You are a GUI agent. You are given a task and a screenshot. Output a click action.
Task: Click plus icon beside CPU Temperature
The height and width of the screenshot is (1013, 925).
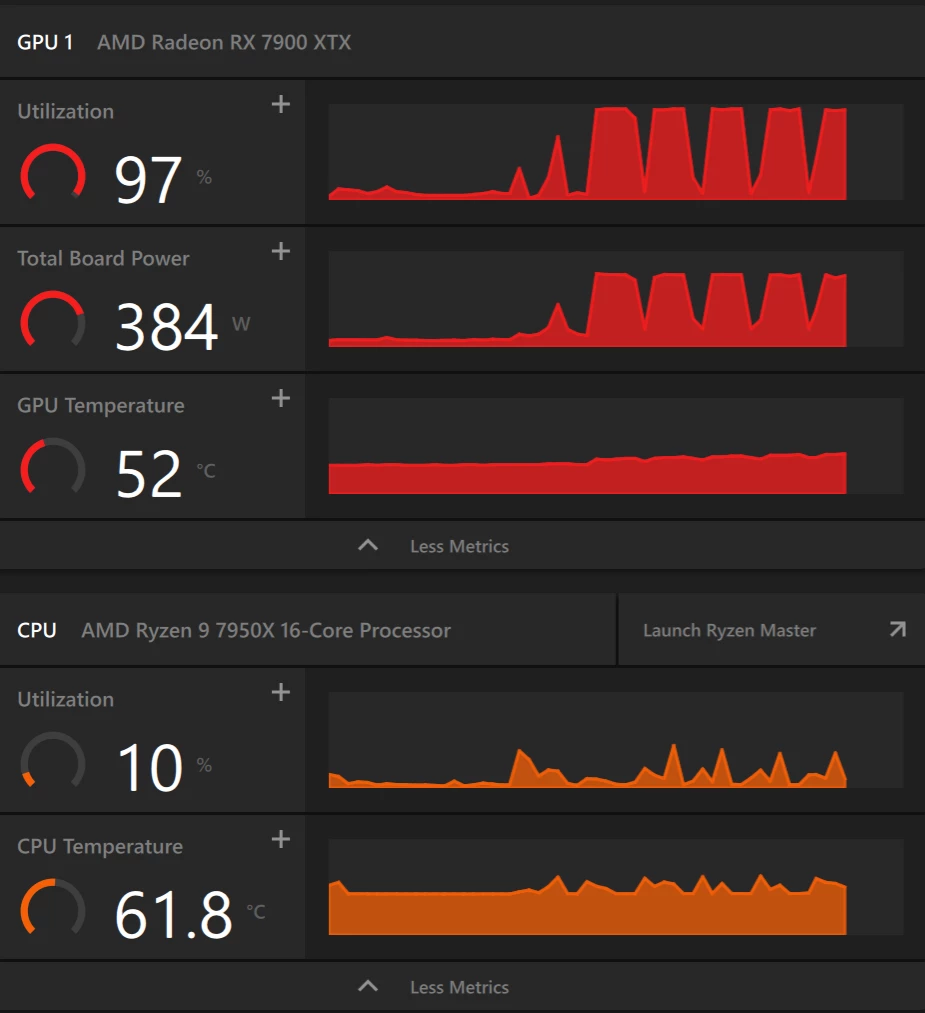pos(280,839)
